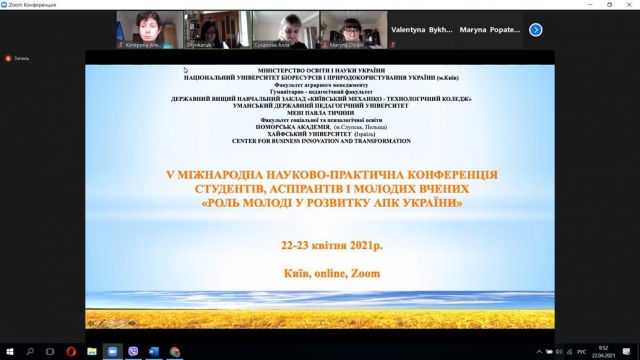Click 'Zoom Конференция' window title text

pyautogui.click(x=32, y=5)
